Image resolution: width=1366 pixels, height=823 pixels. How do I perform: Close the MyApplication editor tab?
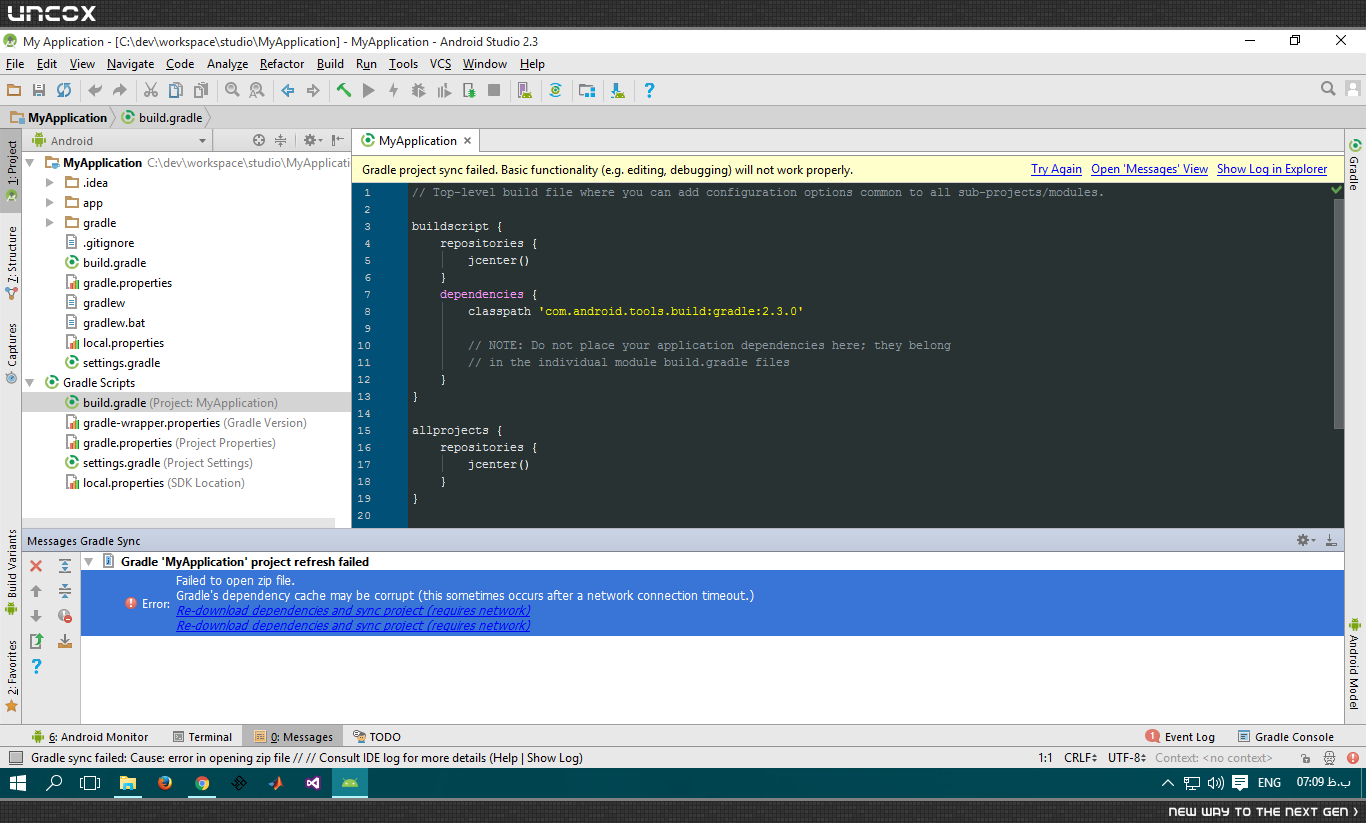pos(467,141)
